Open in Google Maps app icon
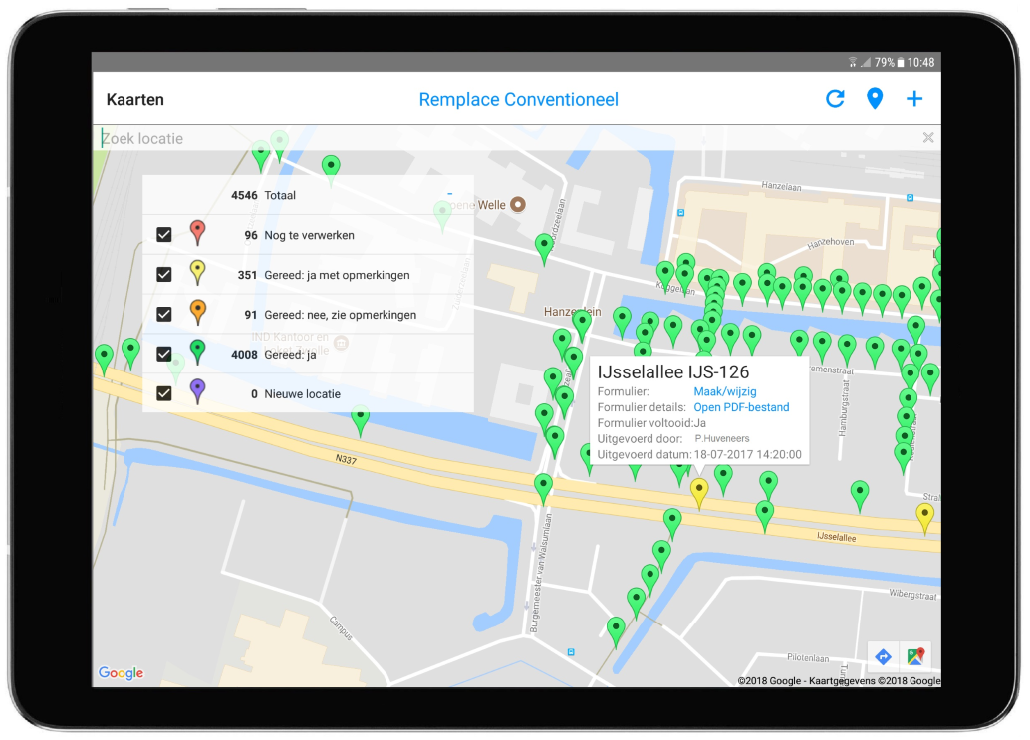 pyautogui.click(x=916, y=656)
